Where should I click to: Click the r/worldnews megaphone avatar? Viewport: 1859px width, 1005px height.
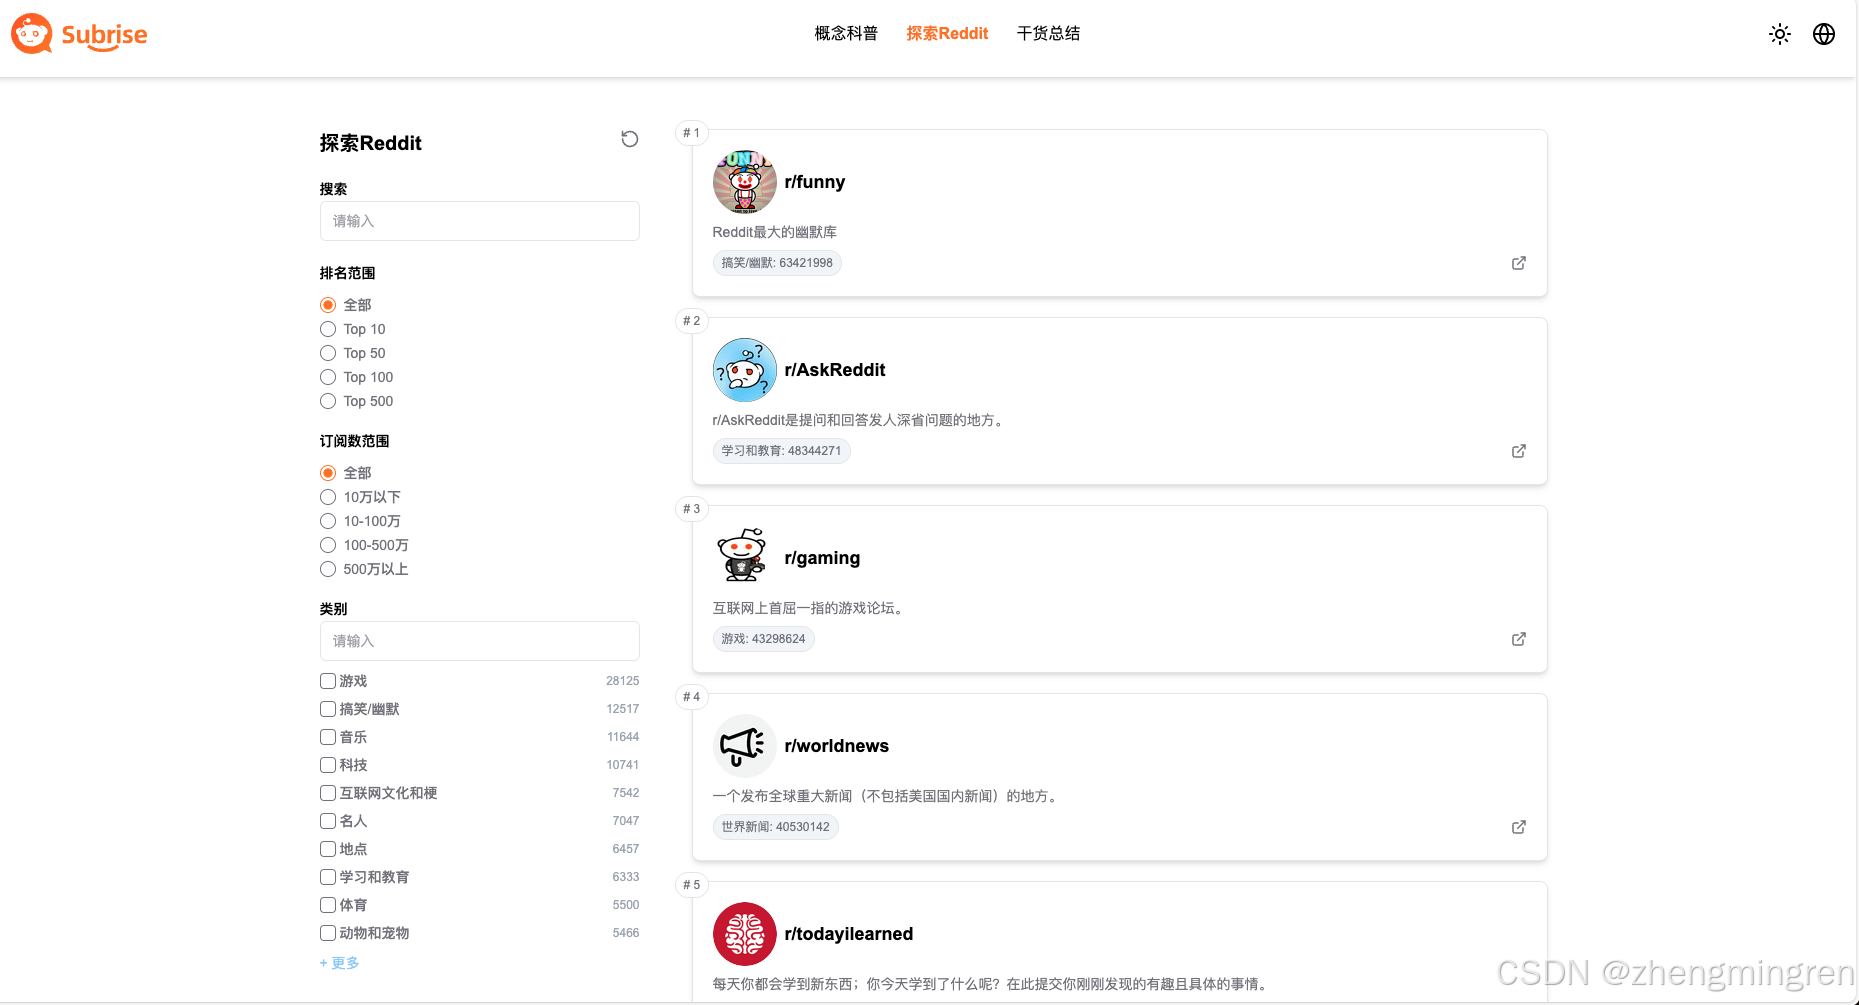744,746
